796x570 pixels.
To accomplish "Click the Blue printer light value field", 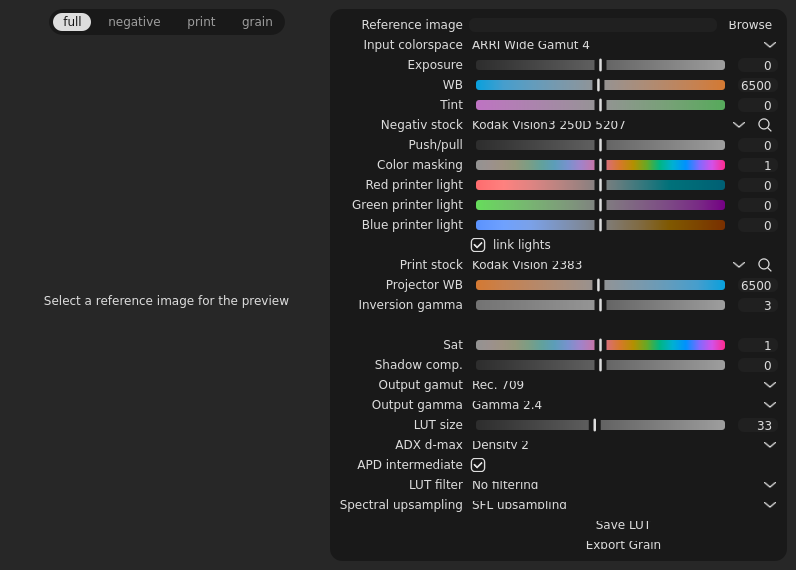I will 756,225.
